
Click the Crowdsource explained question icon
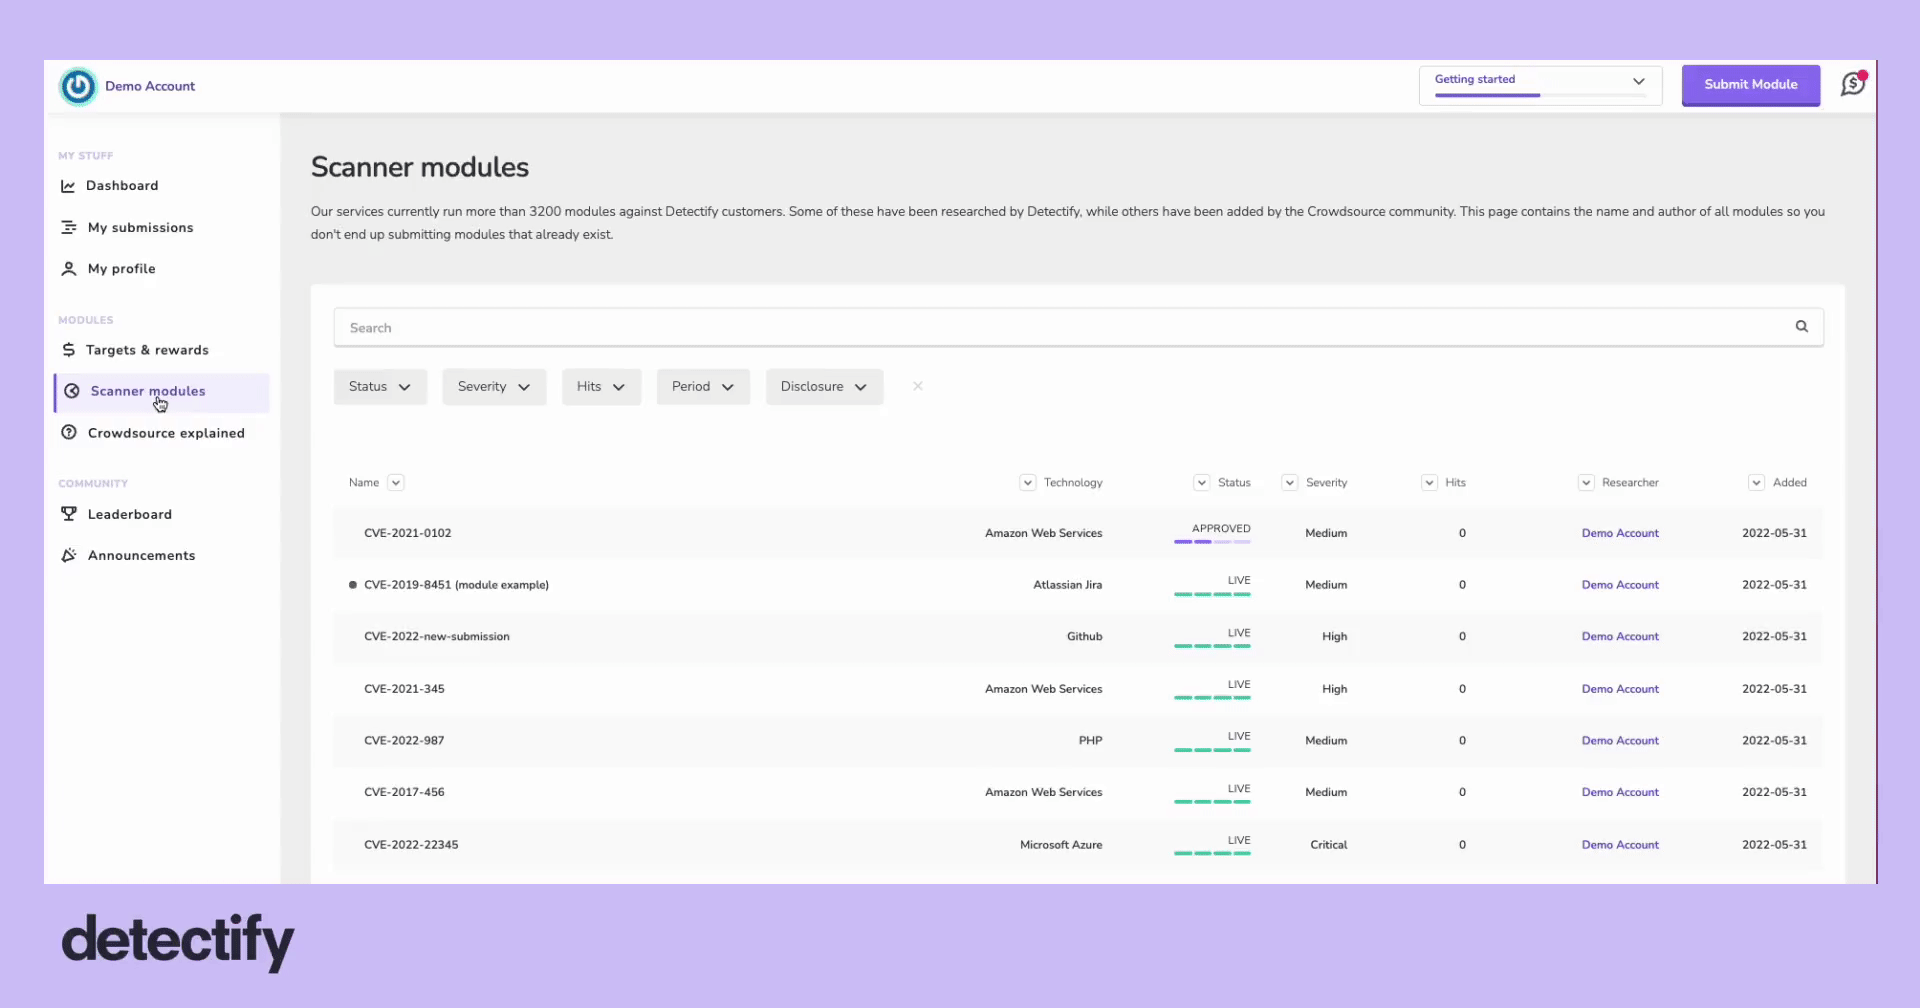coord(68,433)
